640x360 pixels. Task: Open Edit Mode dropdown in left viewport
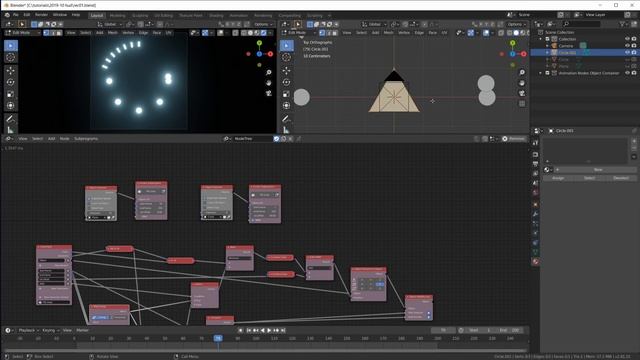(23, 33)
